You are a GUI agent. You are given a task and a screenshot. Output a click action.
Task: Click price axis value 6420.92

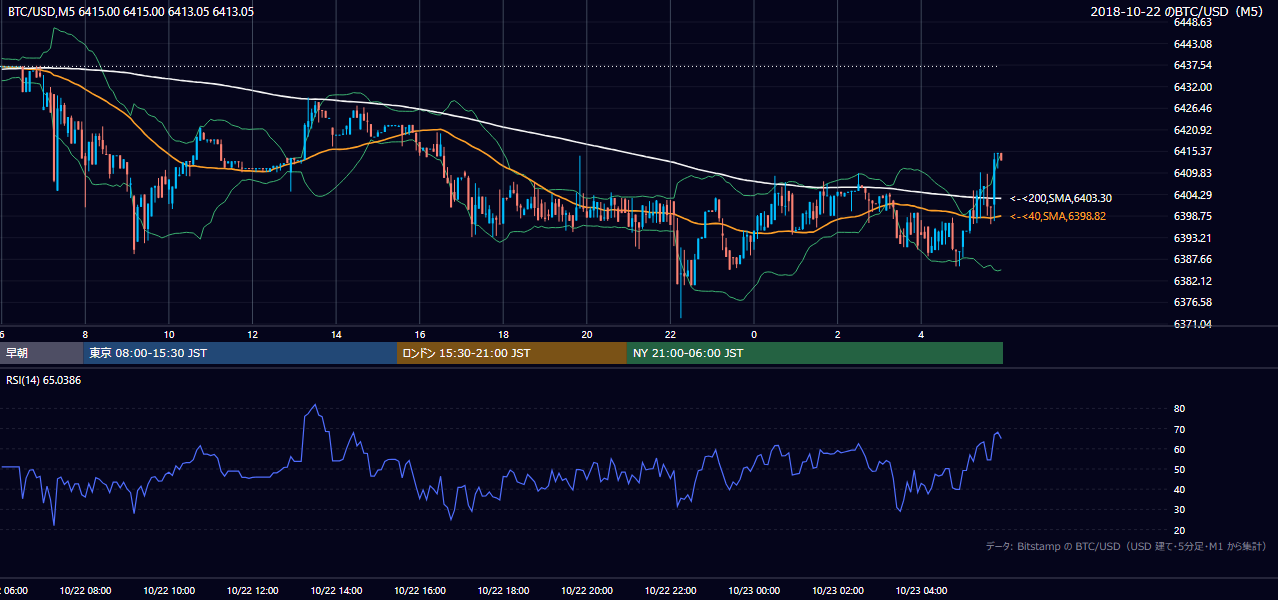[x=1193, y=130]
